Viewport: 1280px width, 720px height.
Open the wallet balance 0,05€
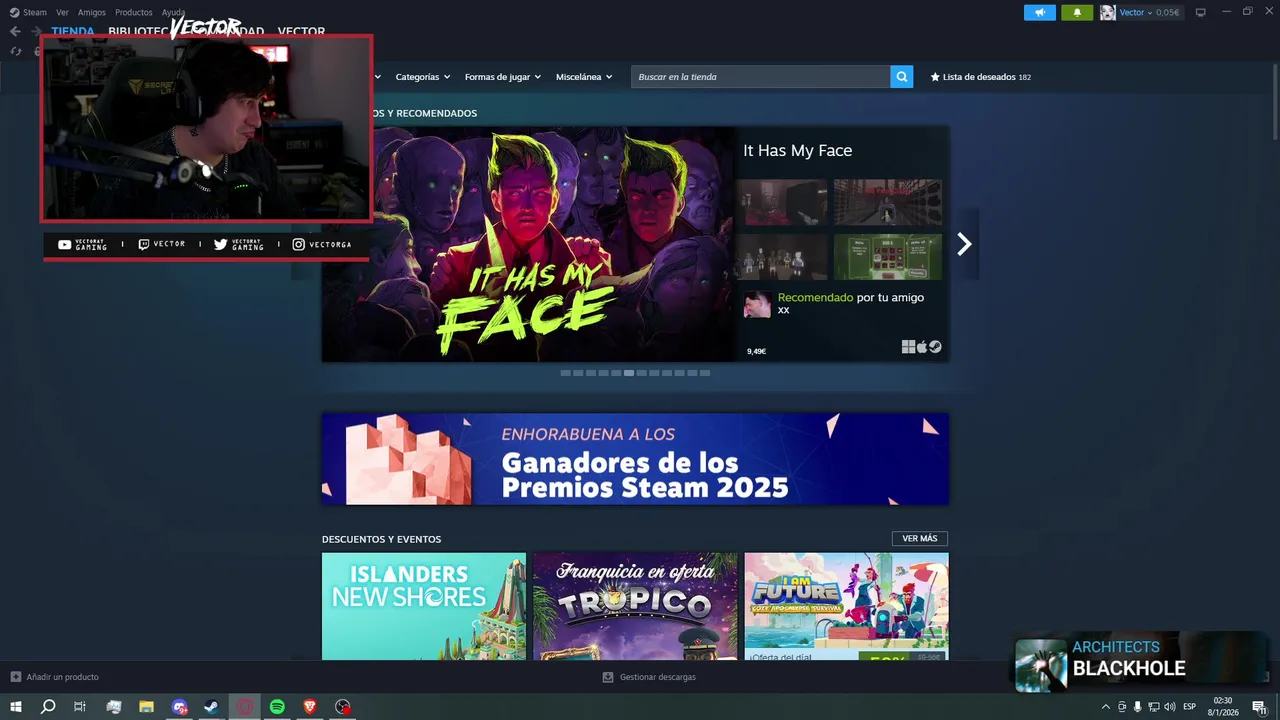(x=1167, y=12)
